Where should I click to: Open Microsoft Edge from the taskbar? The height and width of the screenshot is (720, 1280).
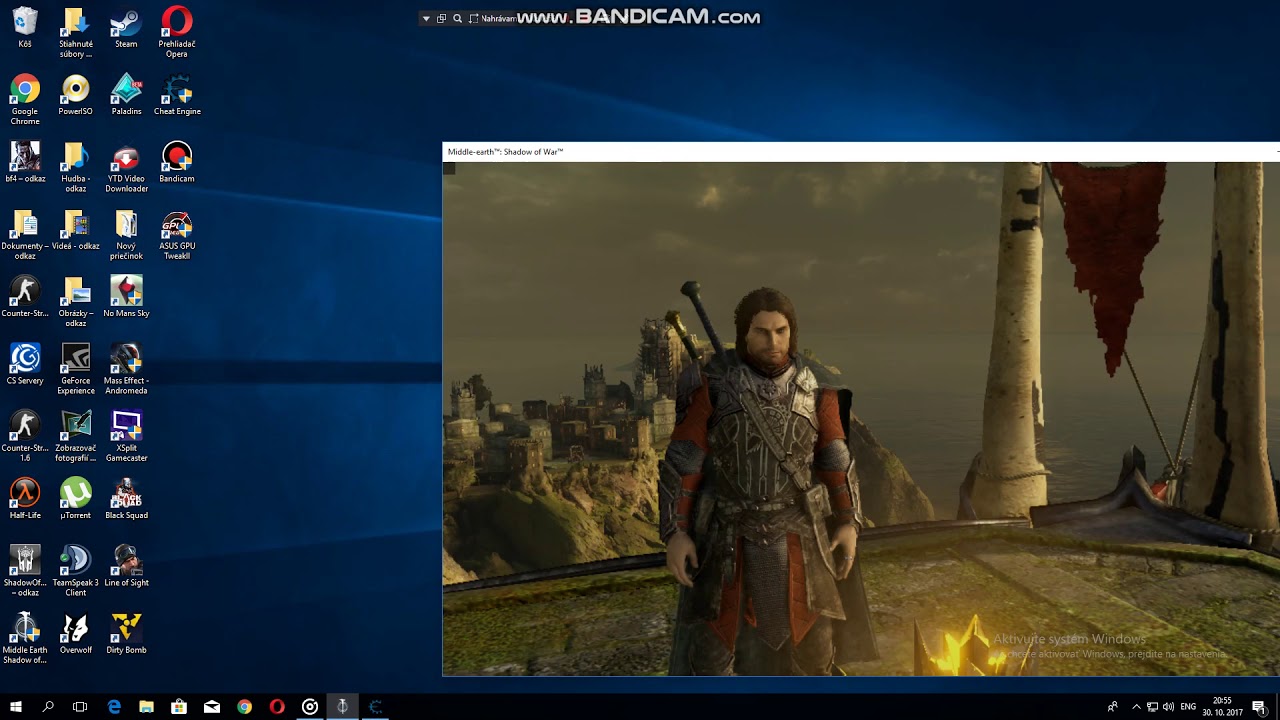click(114, 706)
